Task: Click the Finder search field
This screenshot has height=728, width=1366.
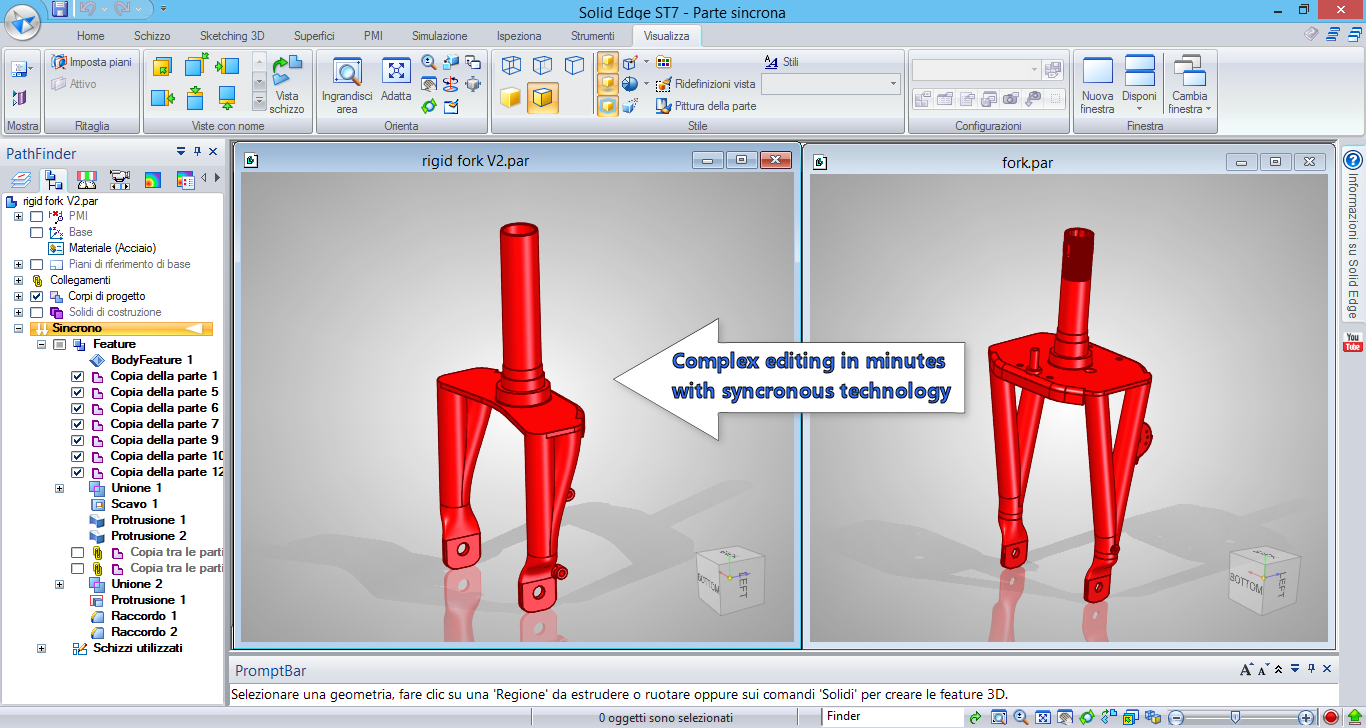Action: click(892, 716)
